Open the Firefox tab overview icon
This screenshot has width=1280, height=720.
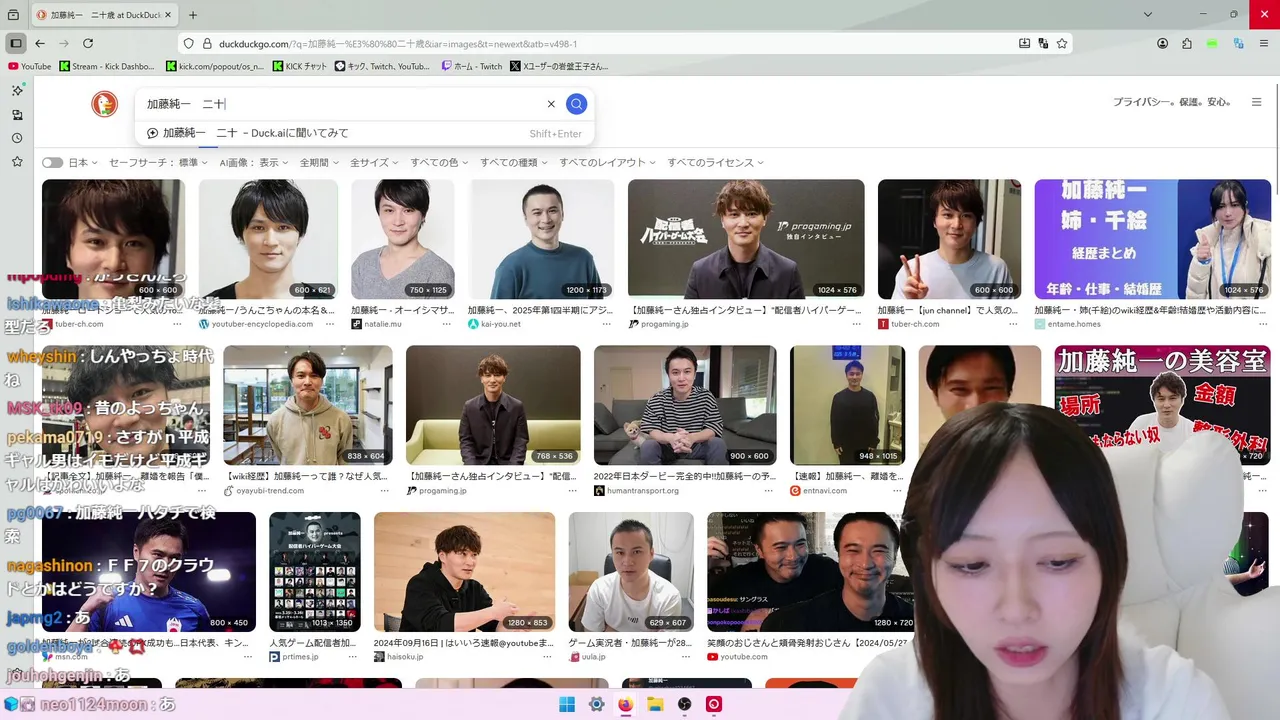click(13, 15)
